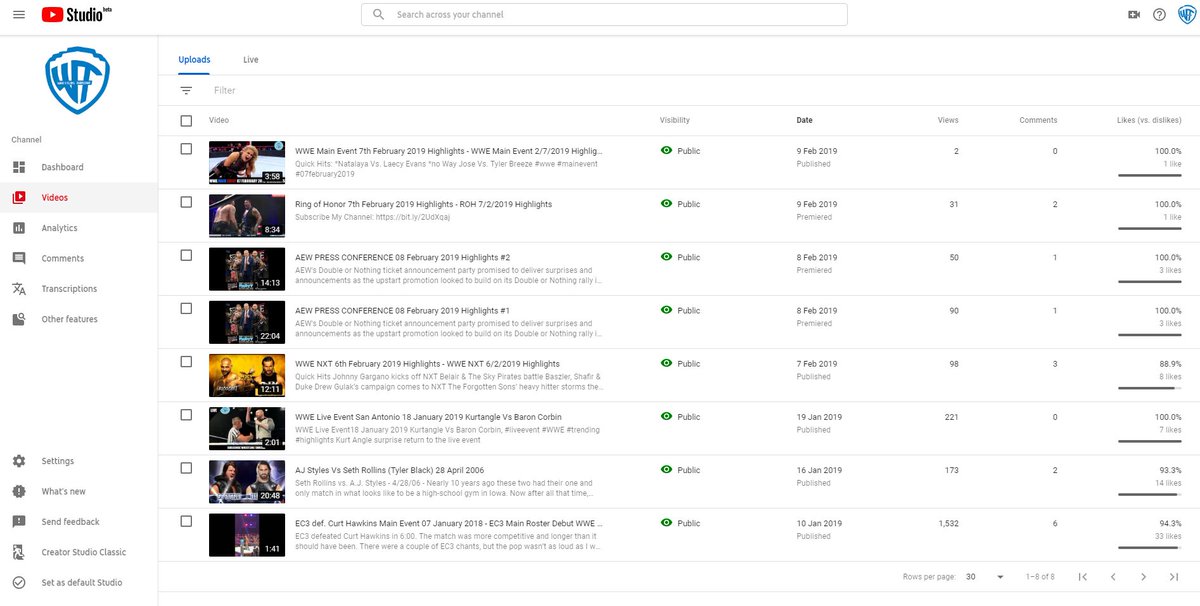Select AJ Styles Vs Seth Rollins checkbox

186,468
